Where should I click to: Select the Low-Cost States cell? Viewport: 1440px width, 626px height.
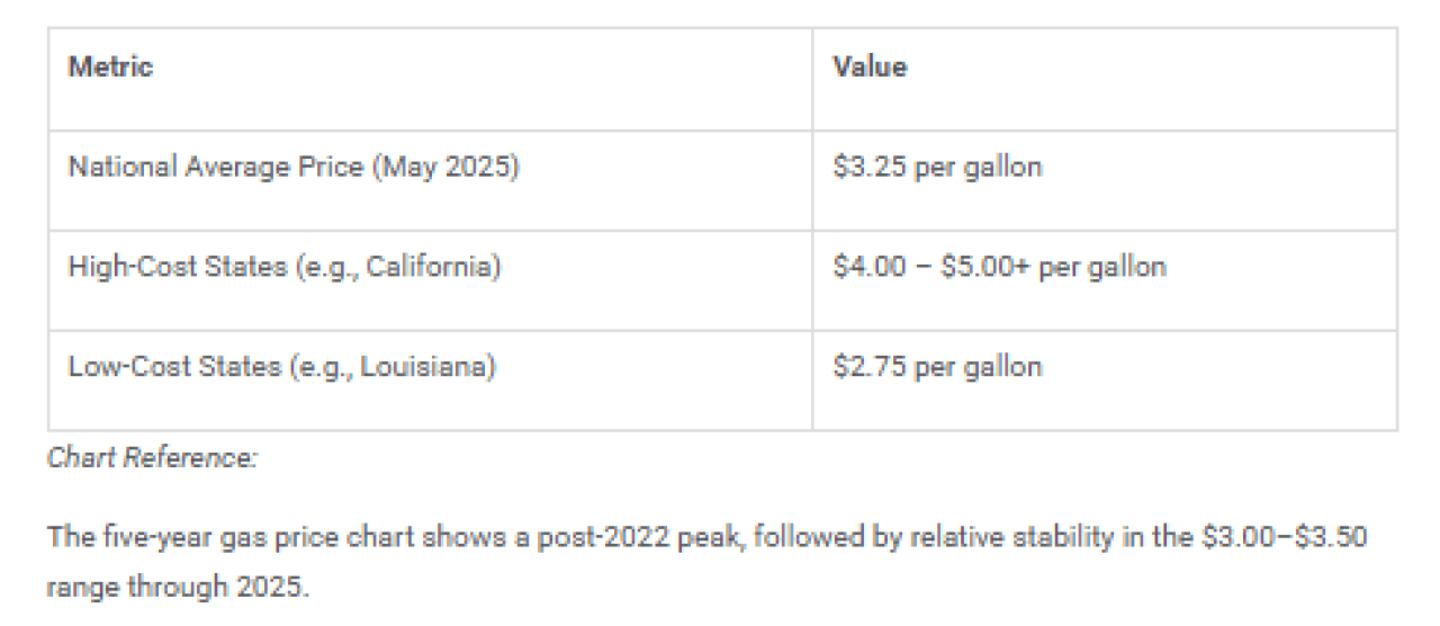[281, 367]
